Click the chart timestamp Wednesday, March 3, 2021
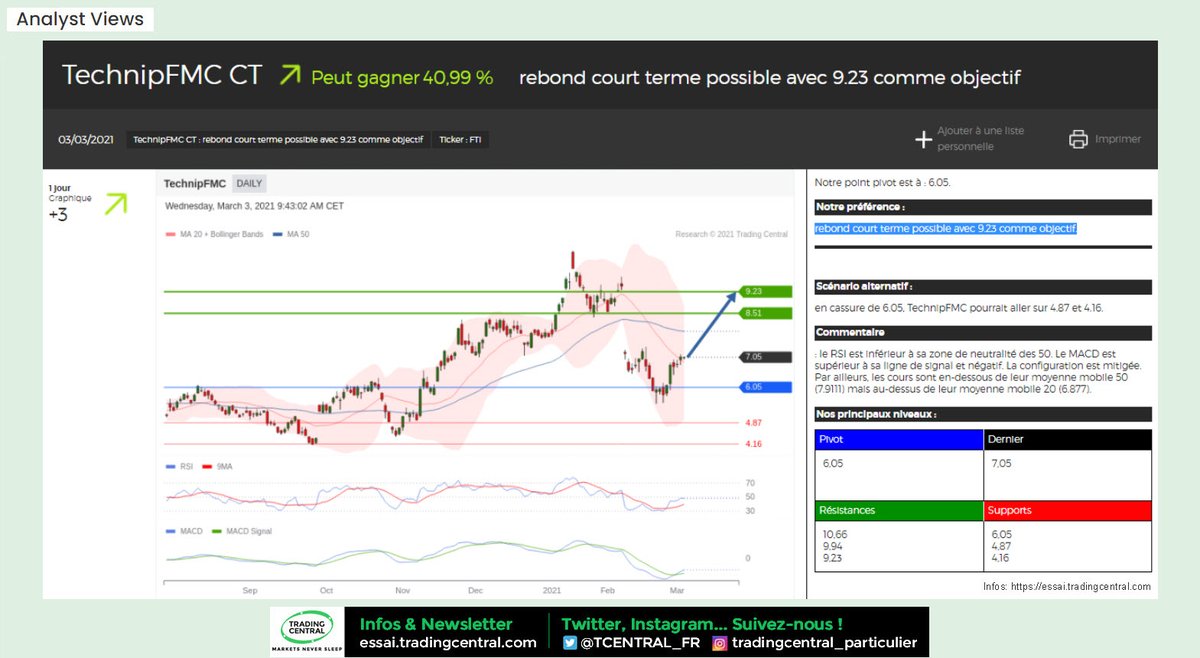This screenshot has height=658, width=1200. 254,206
